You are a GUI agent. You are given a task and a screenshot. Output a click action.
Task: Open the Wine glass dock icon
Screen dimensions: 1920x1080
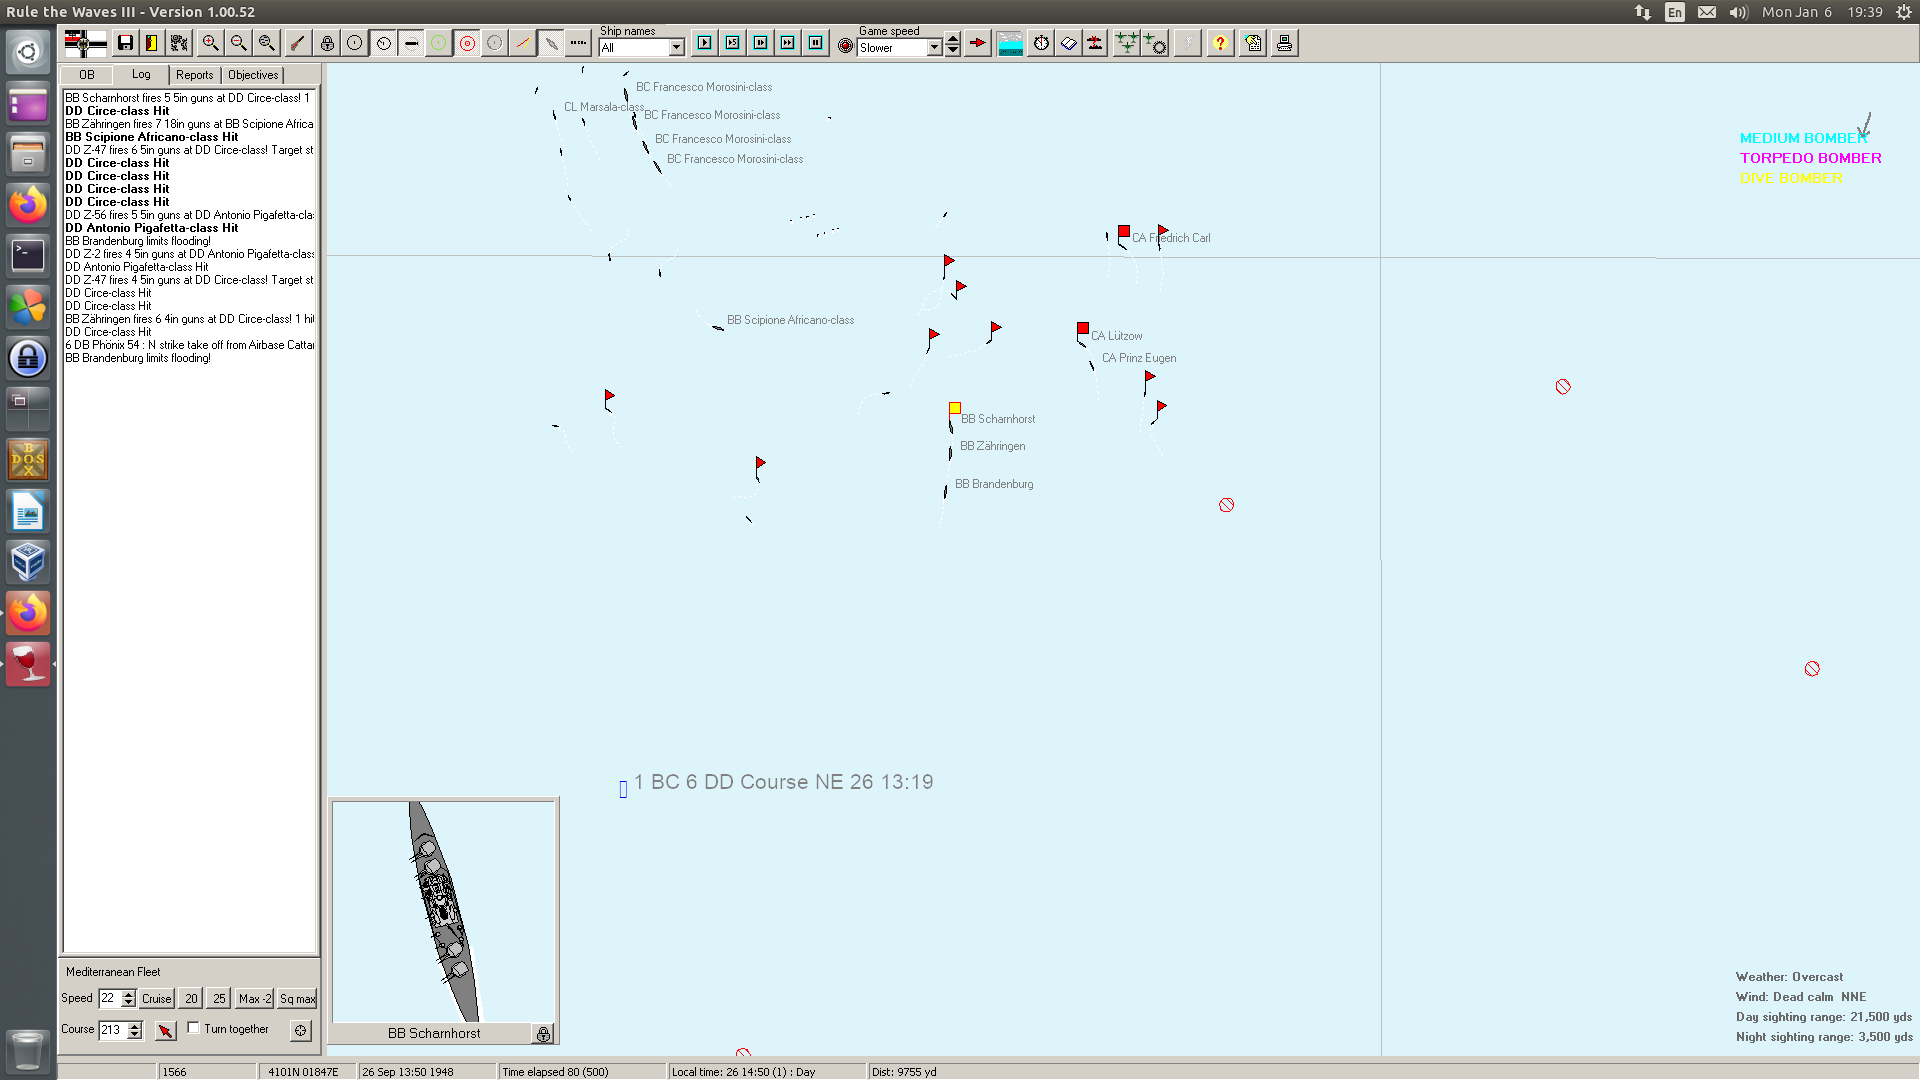[28, 664]
